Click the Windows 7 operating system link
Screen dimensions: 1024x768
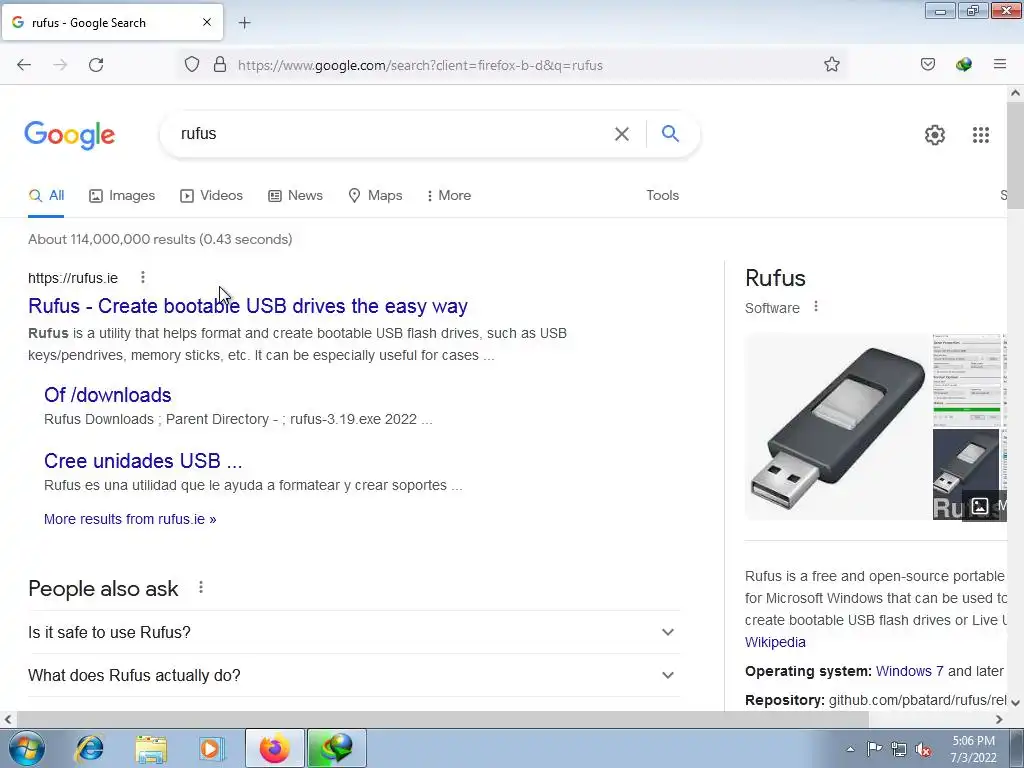(x=909, y=671)
